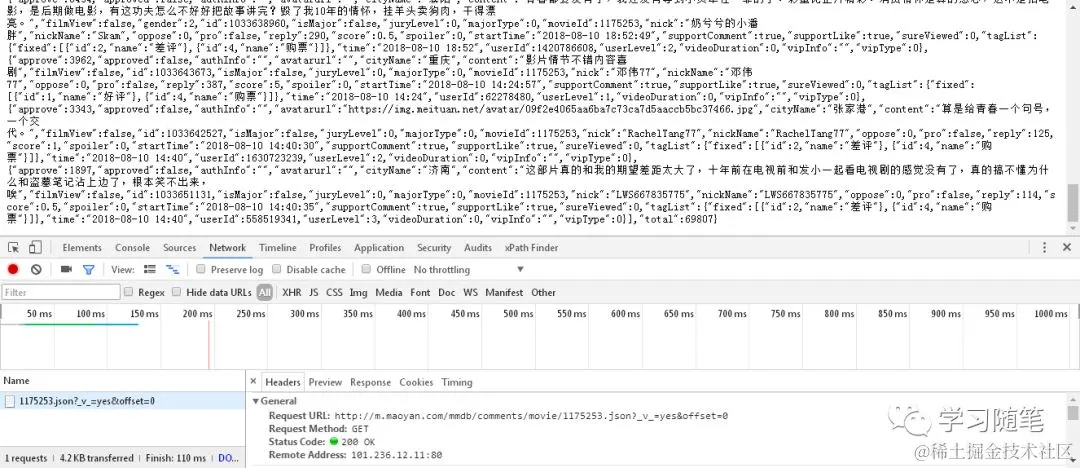The height and width of the screenshot is (468, 1080).
Task: Open the Security tab
Action: tap(434, 247)
